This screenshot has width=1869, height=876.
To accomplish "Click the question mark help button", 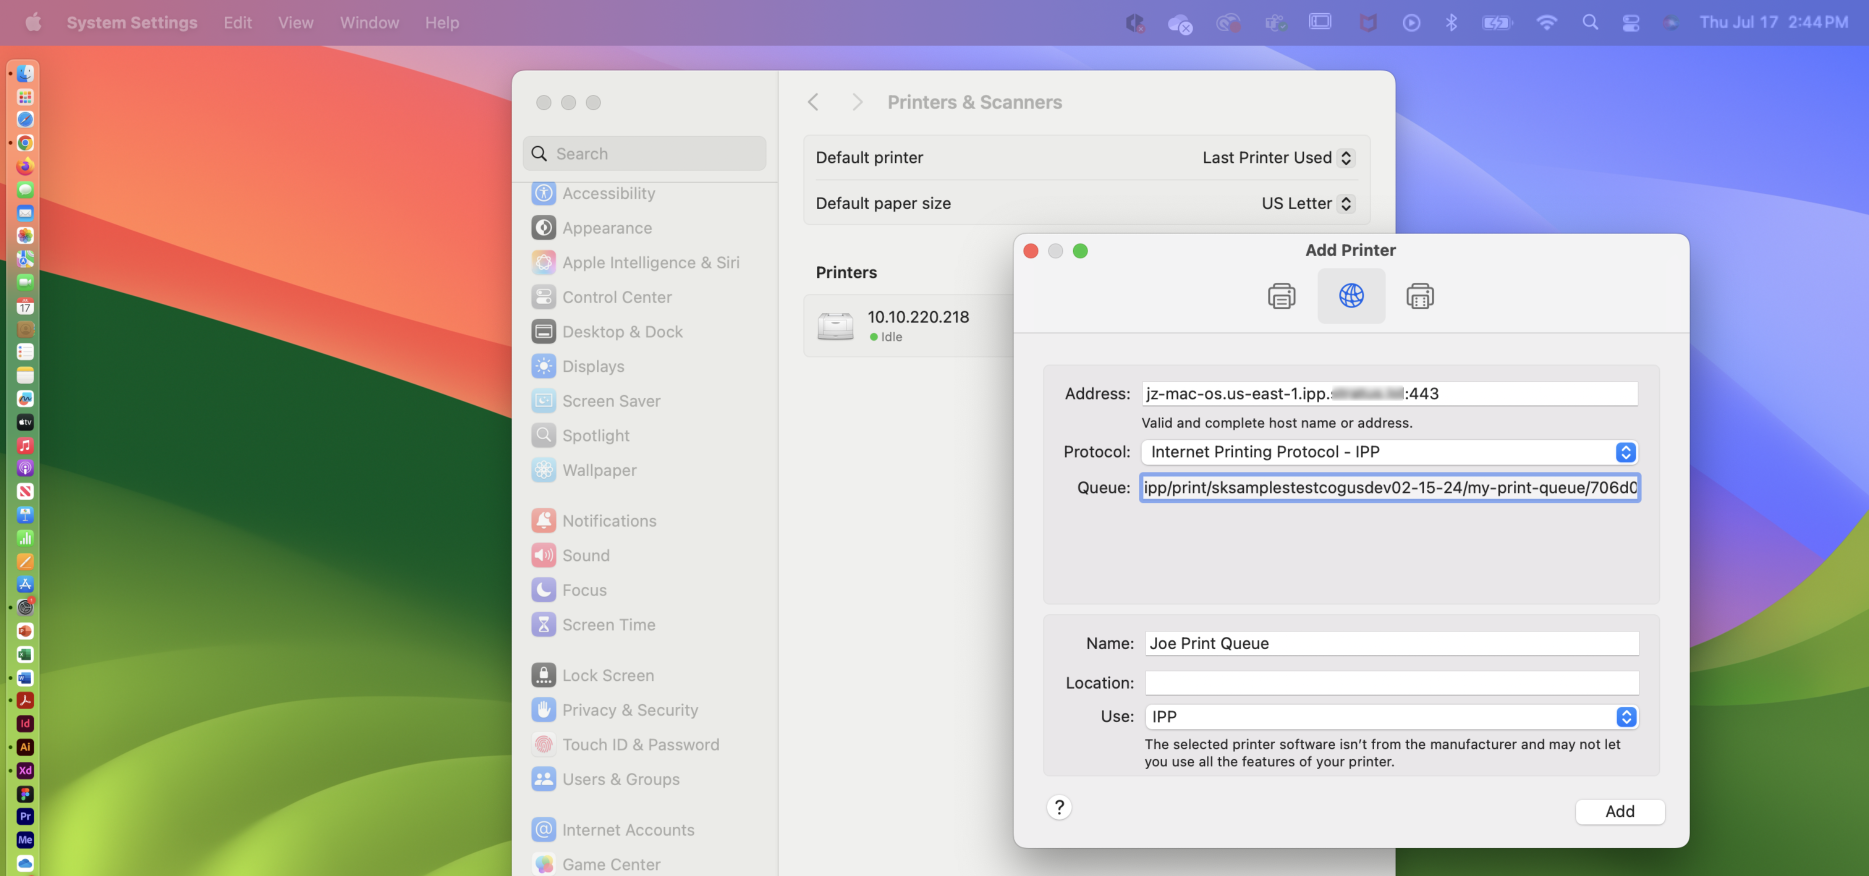I will pos(1059,807).
